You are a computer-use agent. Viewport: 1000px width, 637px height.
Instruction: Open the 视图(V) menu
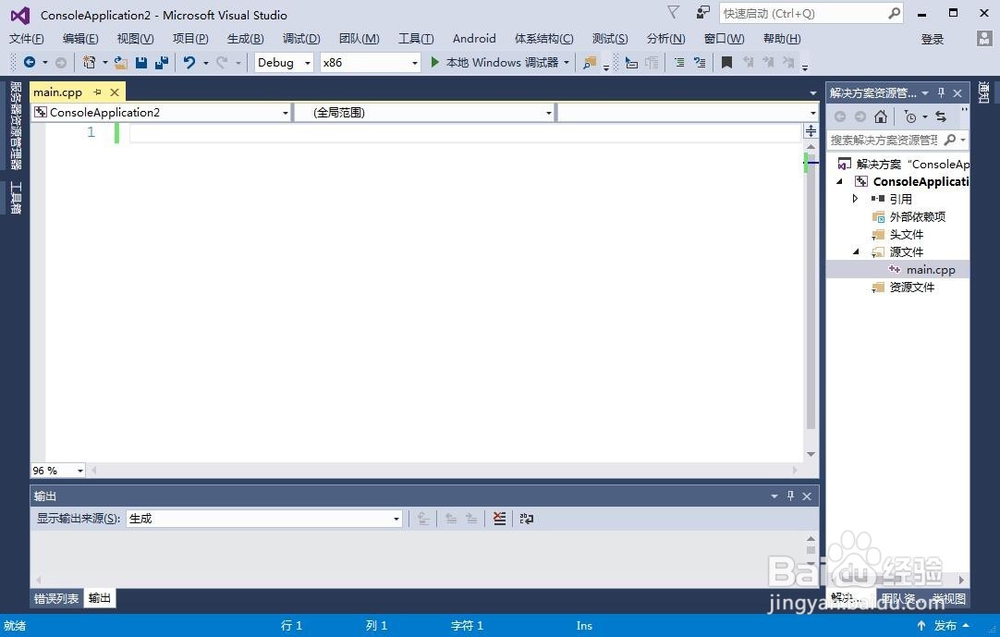coord(135,38)
